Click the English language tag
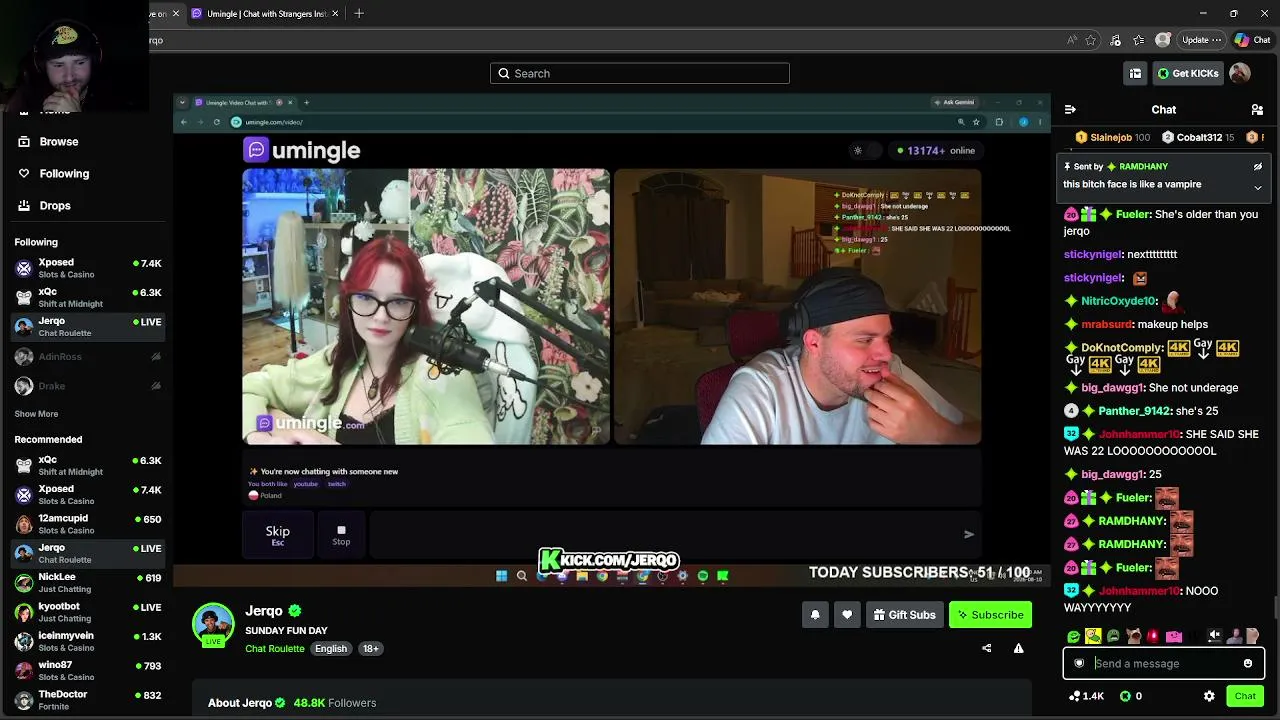This screenshot has height=720, width=1280. click(x=331, y=648)
